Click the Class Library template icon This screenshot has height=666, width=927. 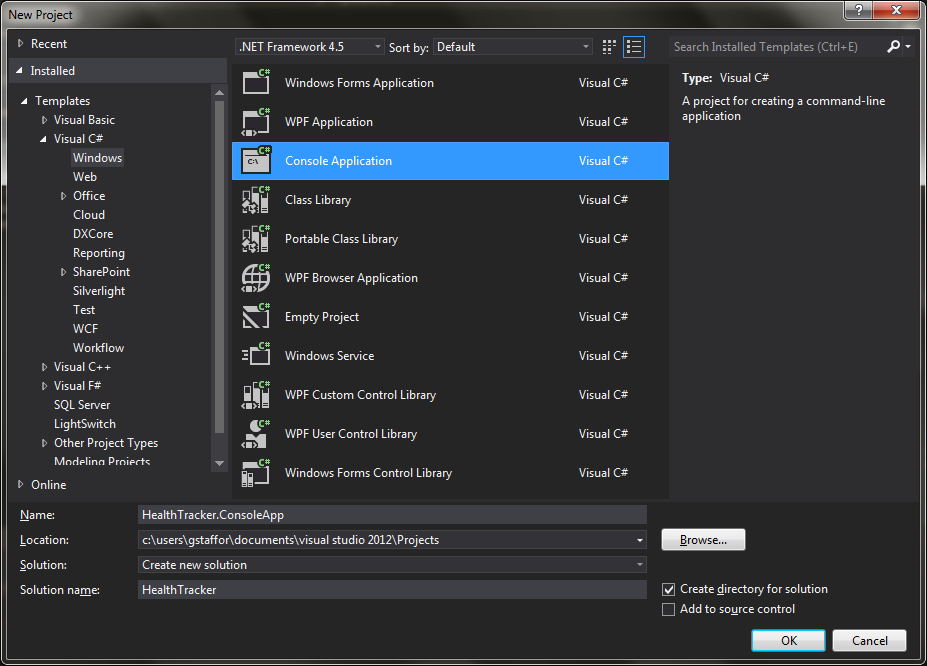256,199
